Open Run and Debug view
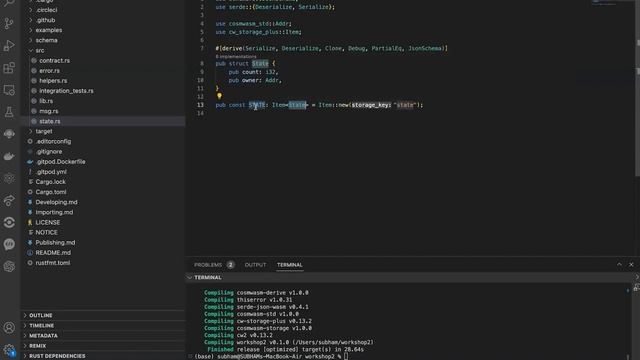 [x=9, y=46]
